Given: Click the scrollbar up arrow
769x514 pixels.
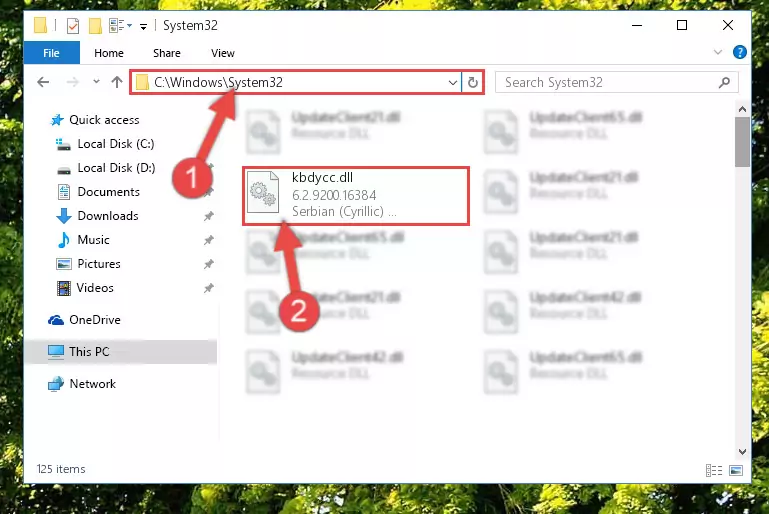Looking at the screenshot, I should (742, 109).
